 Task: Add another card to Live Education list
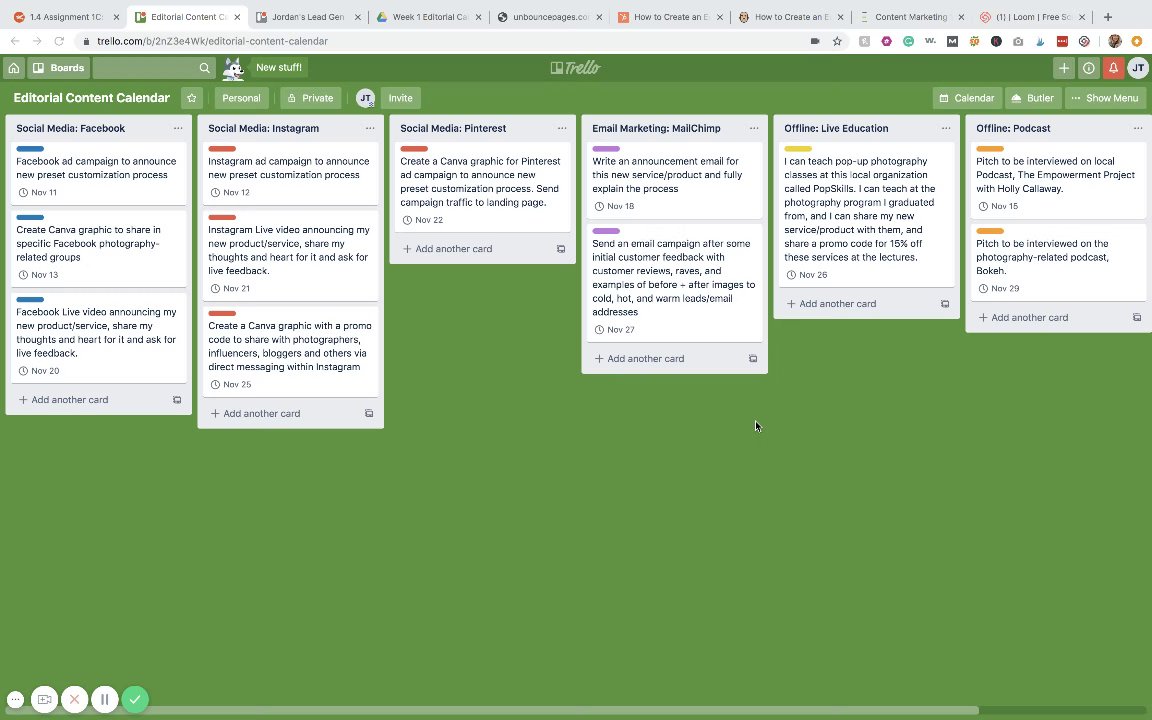831,303
